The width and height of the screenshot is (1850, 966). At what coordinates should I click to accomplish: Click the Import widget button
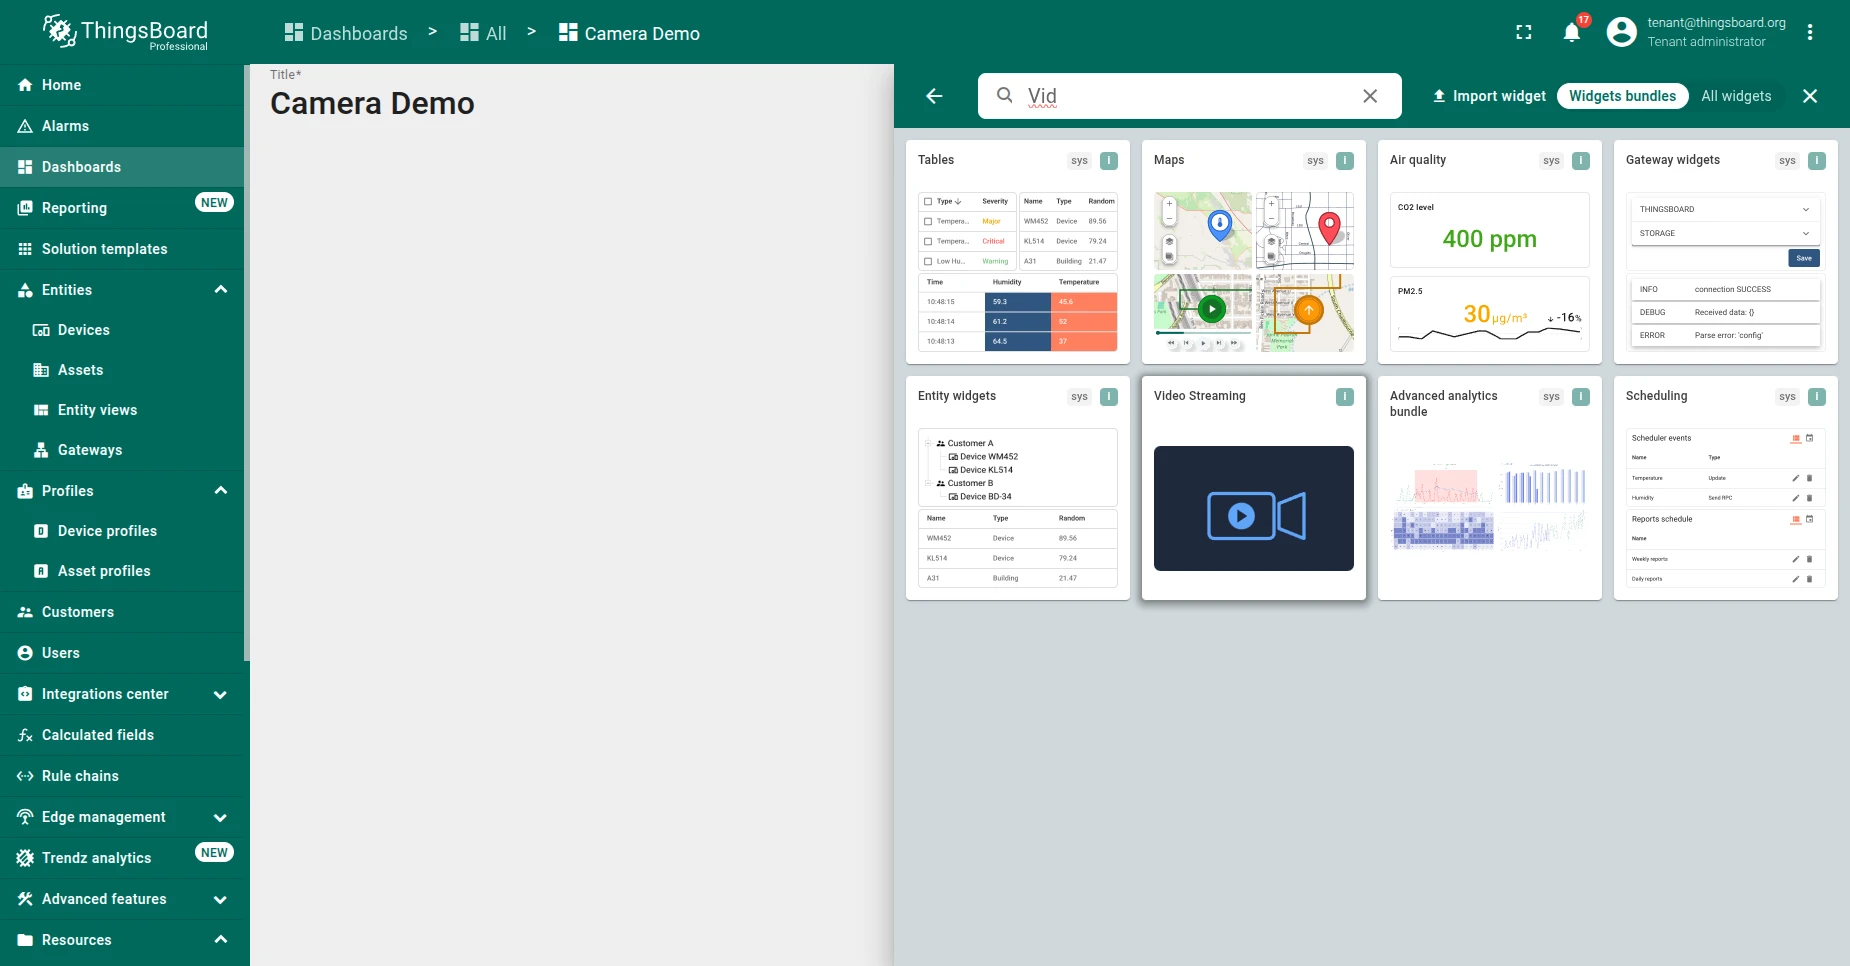(x=1488, y=96)
